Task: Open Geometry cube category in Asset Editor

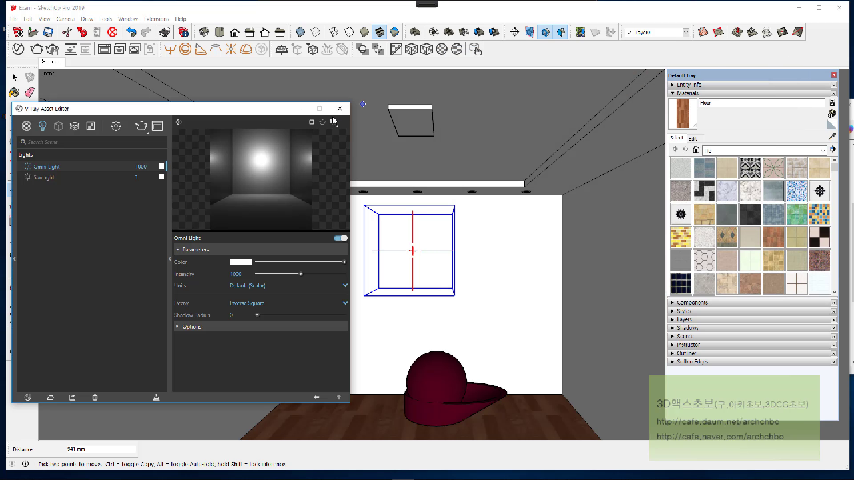Action: (58, 126)
